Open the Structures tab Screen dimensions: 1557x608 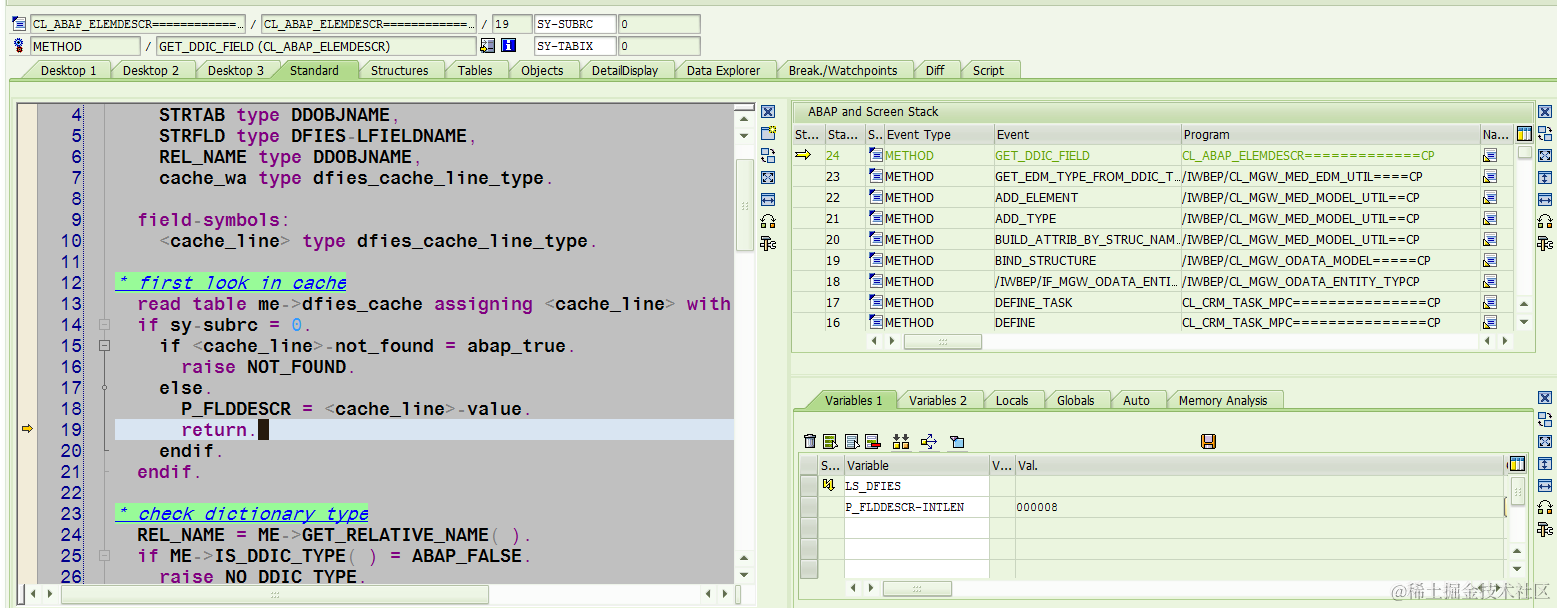(399, 70)
